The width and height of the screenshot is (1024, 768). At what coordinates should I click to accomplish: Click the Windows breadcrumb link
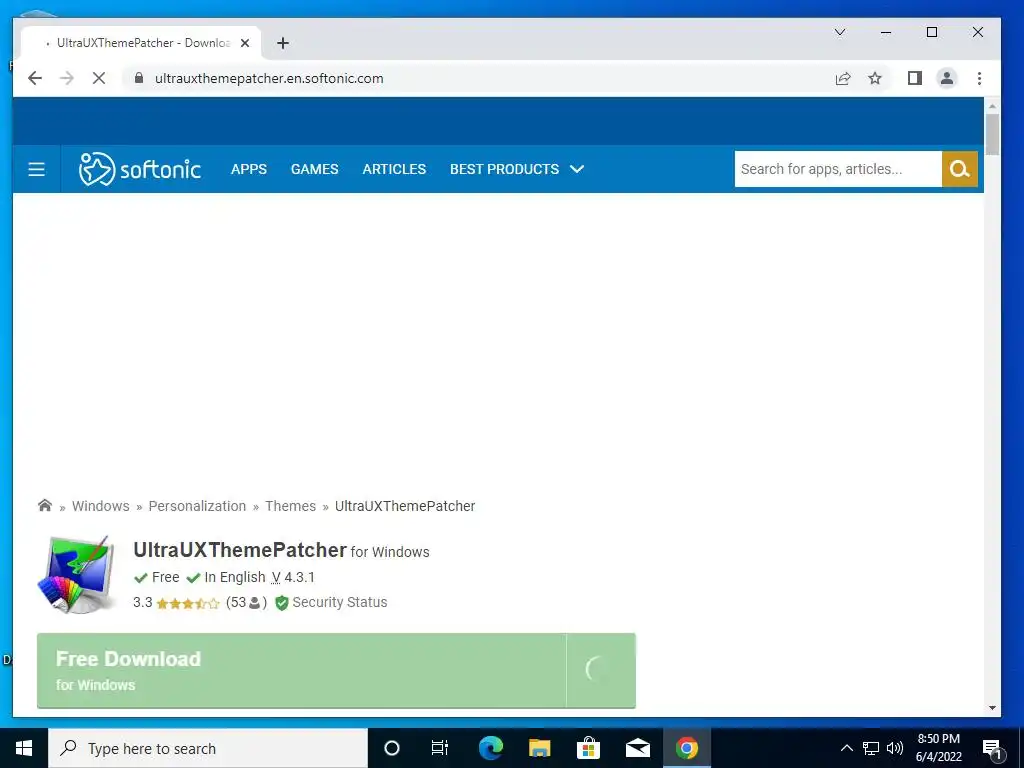[101, 506]
